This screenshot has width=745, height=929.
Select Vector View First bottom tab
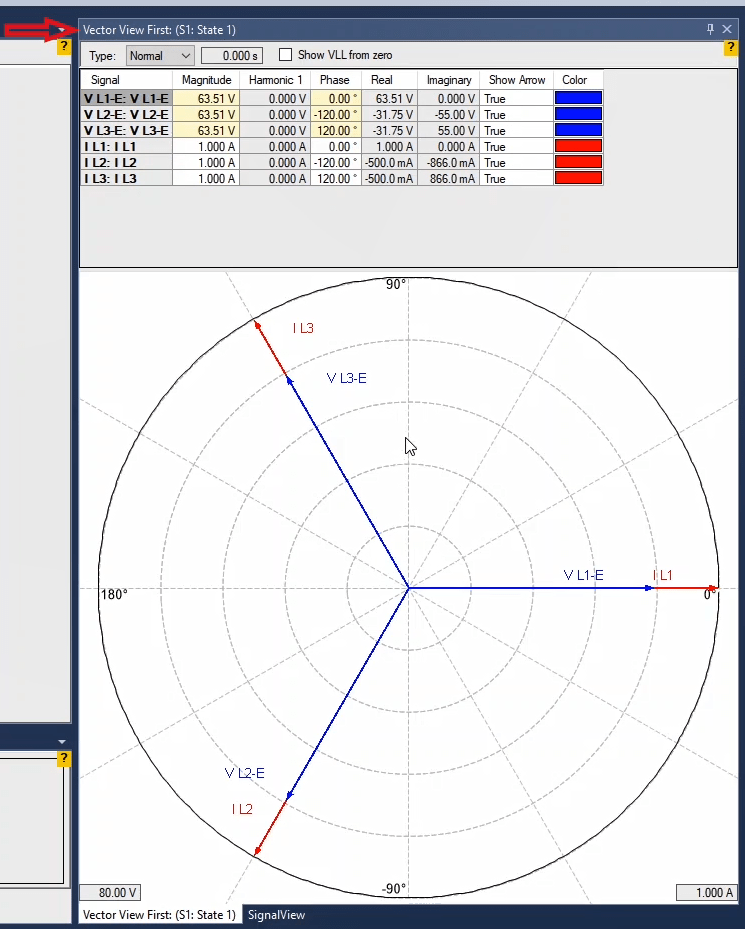point(160,915)
